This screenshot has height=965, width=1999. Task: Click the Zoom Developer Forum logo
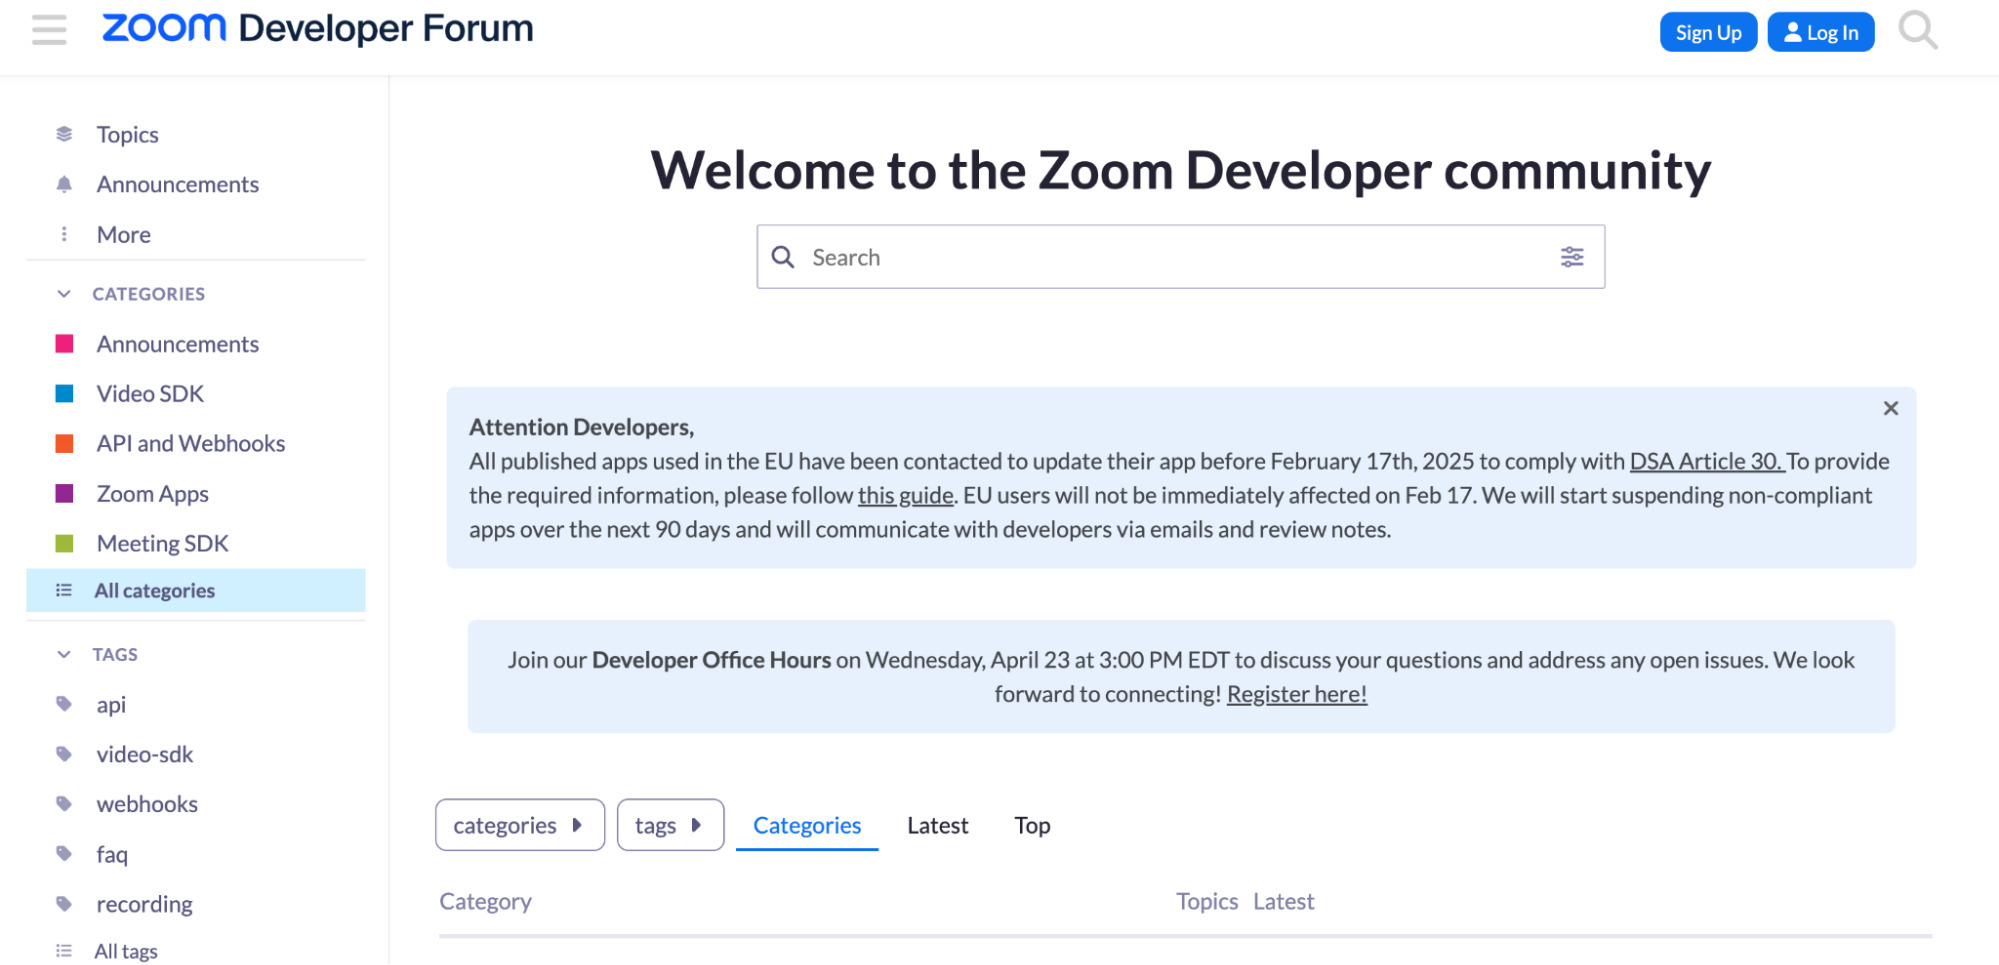click(318, 29)
